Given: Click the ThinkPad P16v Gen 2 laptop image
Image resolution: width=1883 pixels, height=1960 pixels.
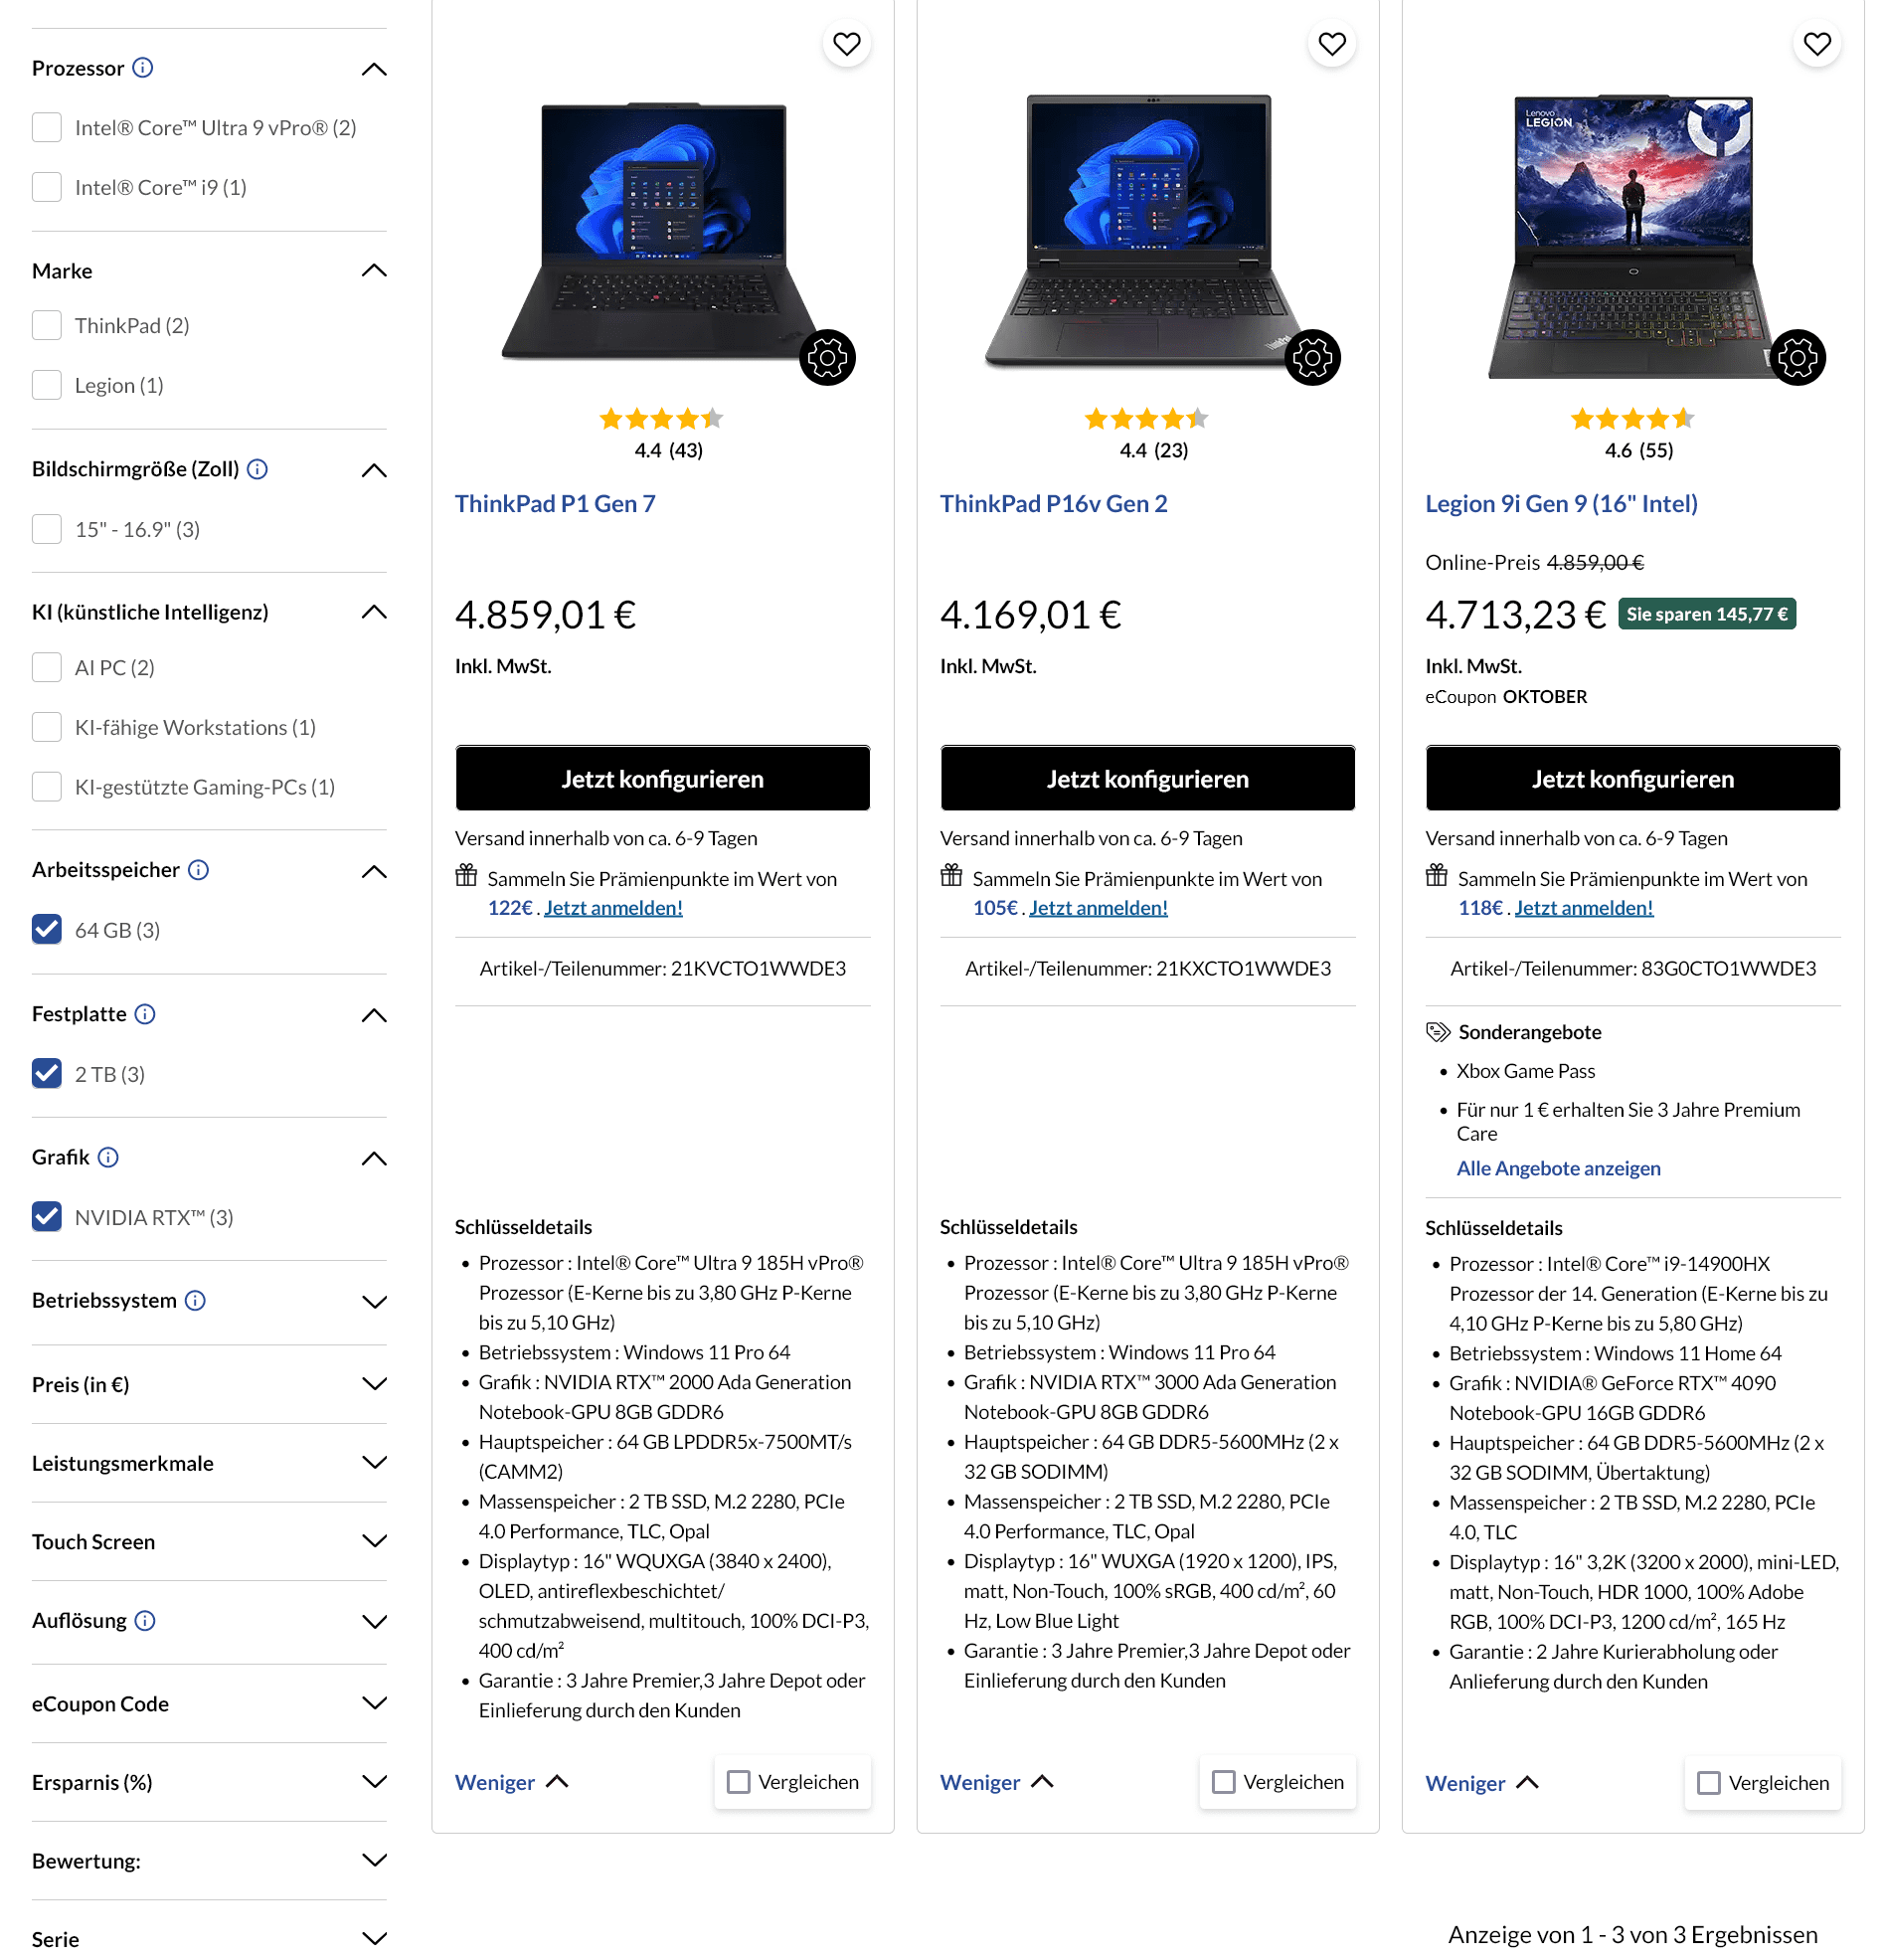Looking at the screenshot, I should [1147, 230].
